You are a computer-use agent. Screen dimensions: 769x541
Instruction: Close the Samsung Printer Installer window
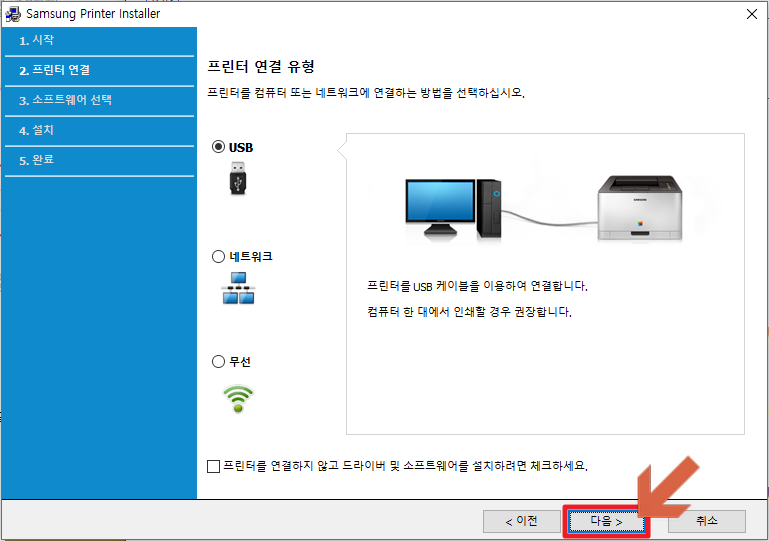tap(752, 14)
